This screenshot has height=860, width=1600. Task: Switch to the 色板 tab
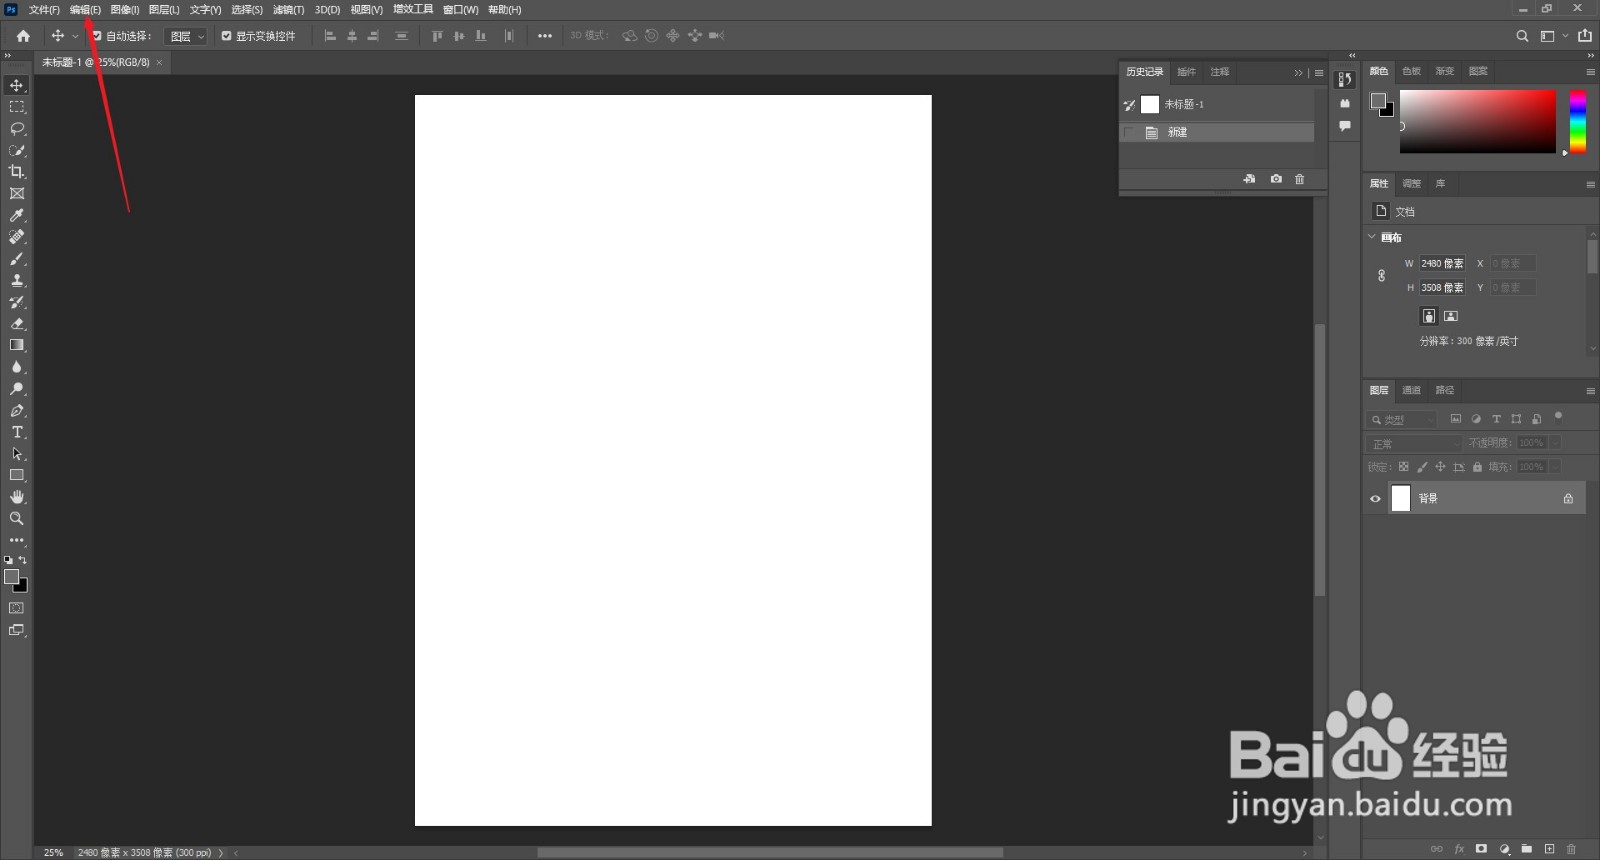coord(1411,71)
